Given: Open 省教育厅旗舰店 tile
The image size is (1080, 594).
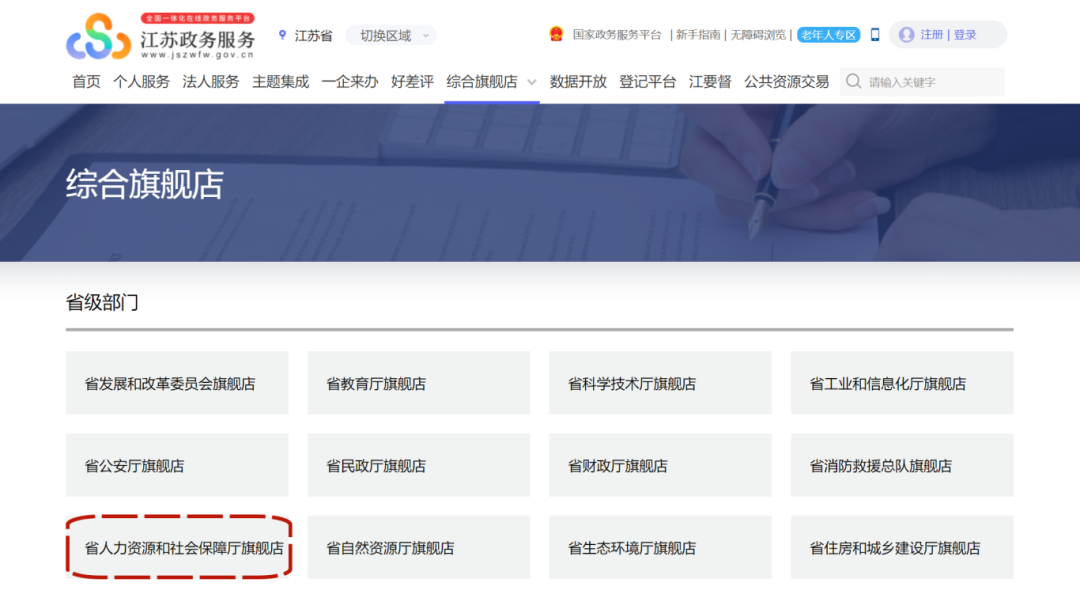Looking at the screenshot, I should pyautogui.click(x=418, y=383).
